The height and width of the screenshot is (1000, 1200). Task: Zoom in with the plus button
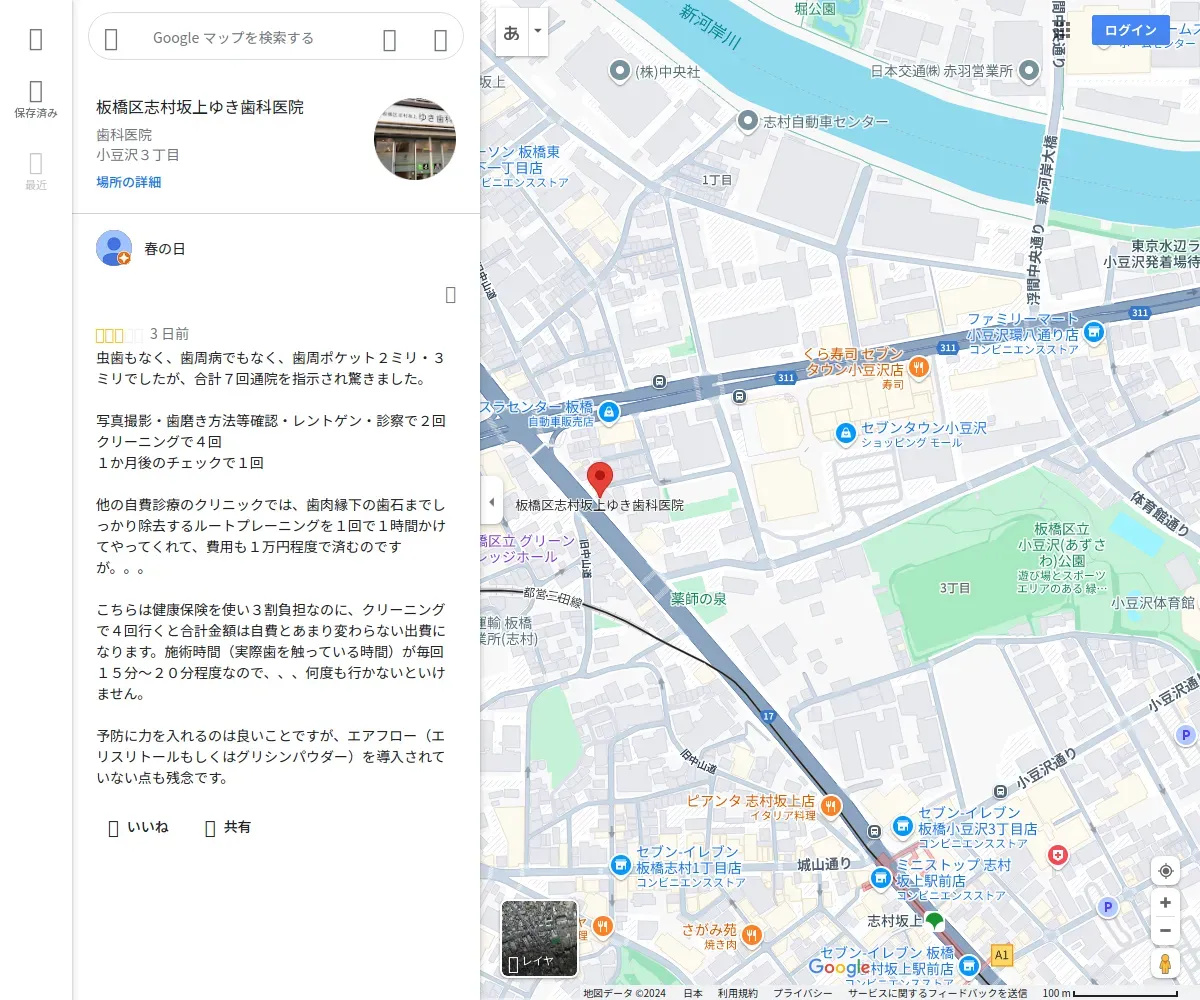pos(1165,902)
